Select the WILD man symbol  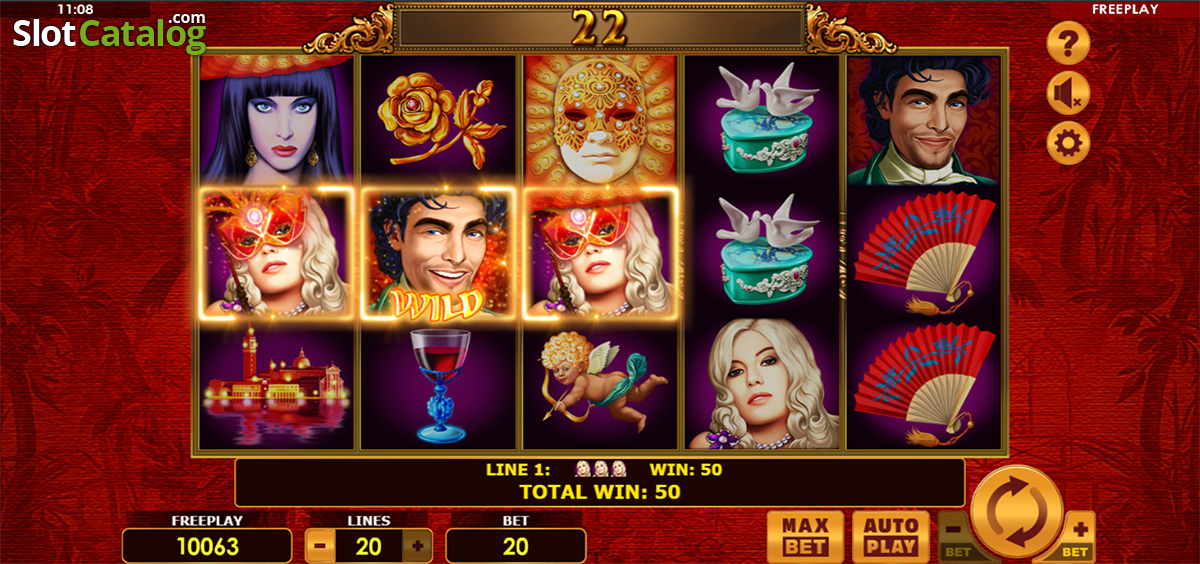[x=438, y=253]
